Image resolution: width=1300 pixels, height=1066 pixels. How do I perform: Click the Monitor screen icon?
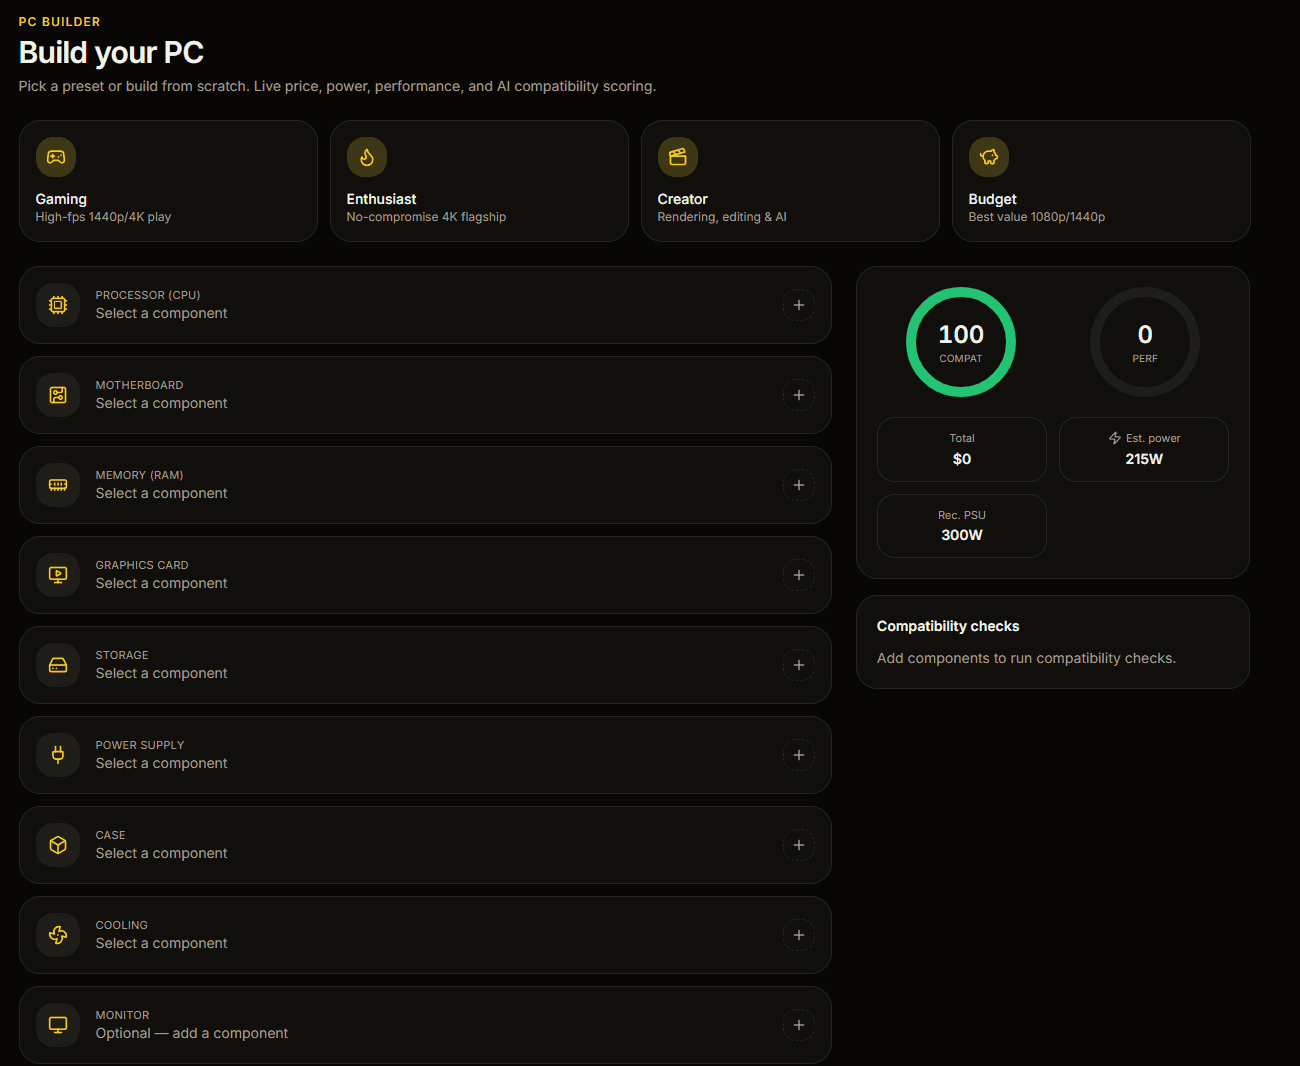58,1025
